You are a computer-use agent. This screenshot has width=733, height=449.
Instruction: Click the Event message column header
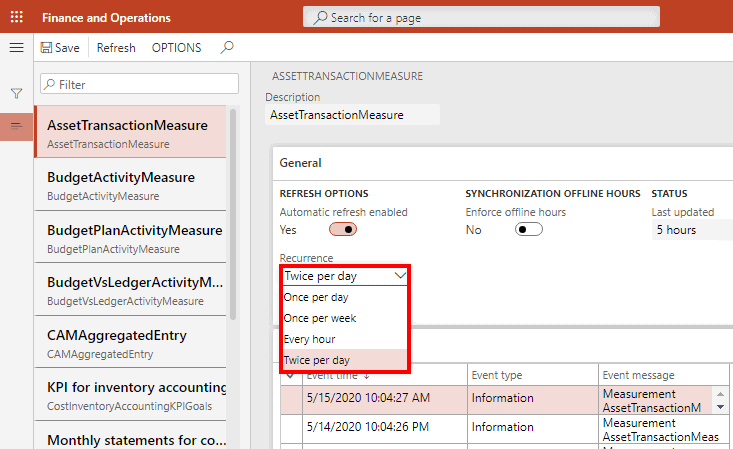(x=663, y=375)
